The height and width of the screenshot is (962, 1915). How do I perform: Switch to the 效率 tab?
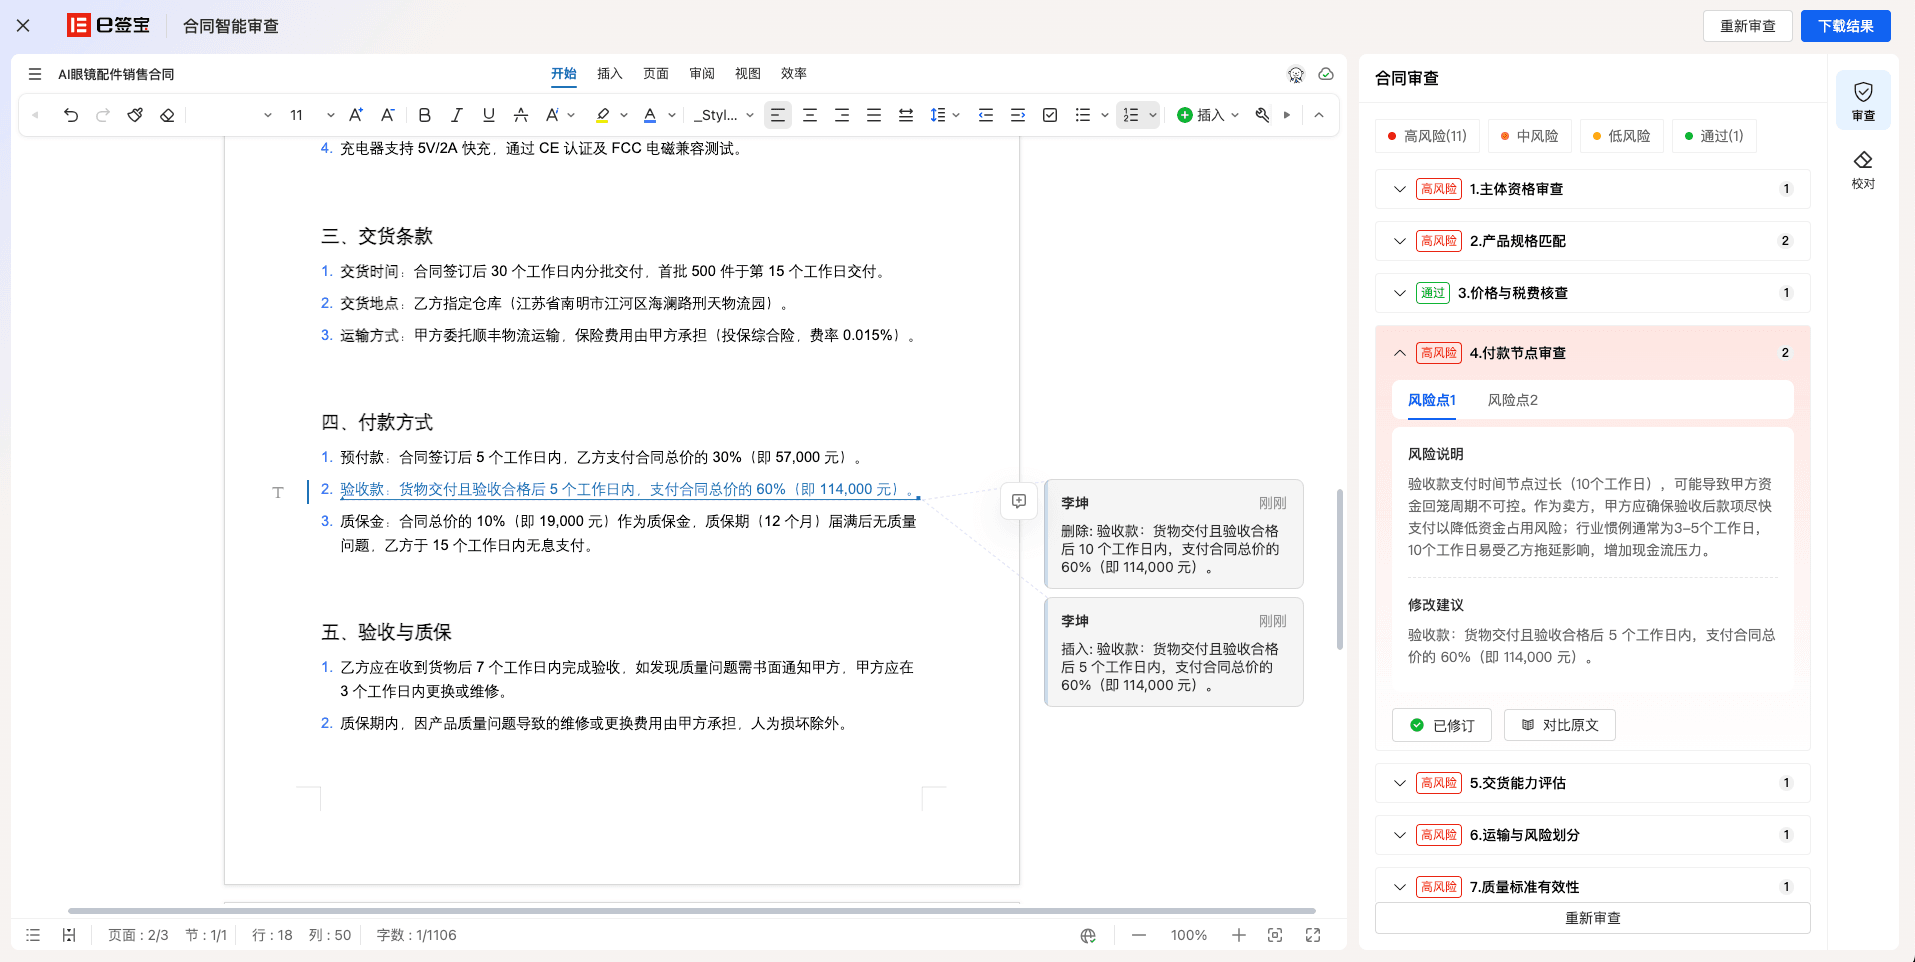click(794, 73)
